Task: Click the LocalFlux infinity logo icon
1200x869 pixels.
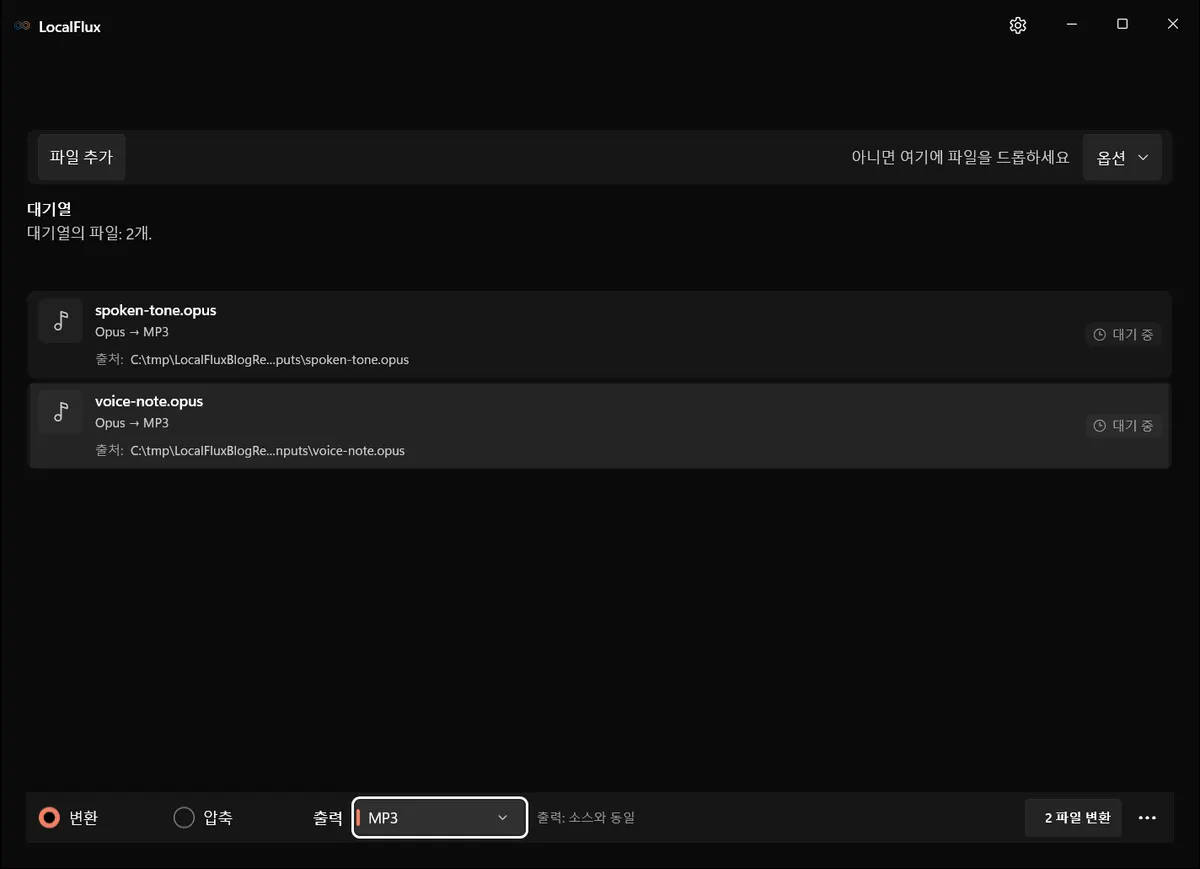Action: 22,27
